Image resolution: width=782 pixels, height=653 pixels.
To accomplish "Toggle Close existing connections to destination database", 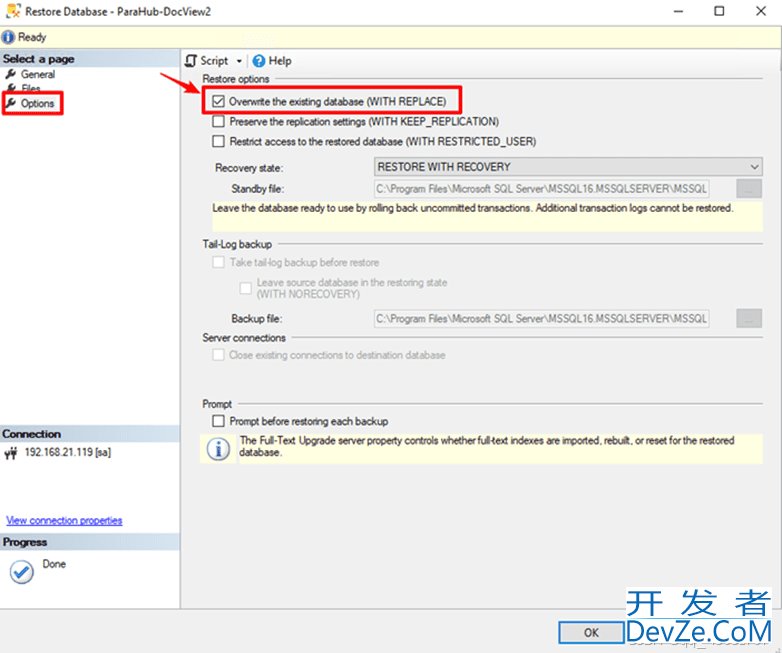I will 218,355.
